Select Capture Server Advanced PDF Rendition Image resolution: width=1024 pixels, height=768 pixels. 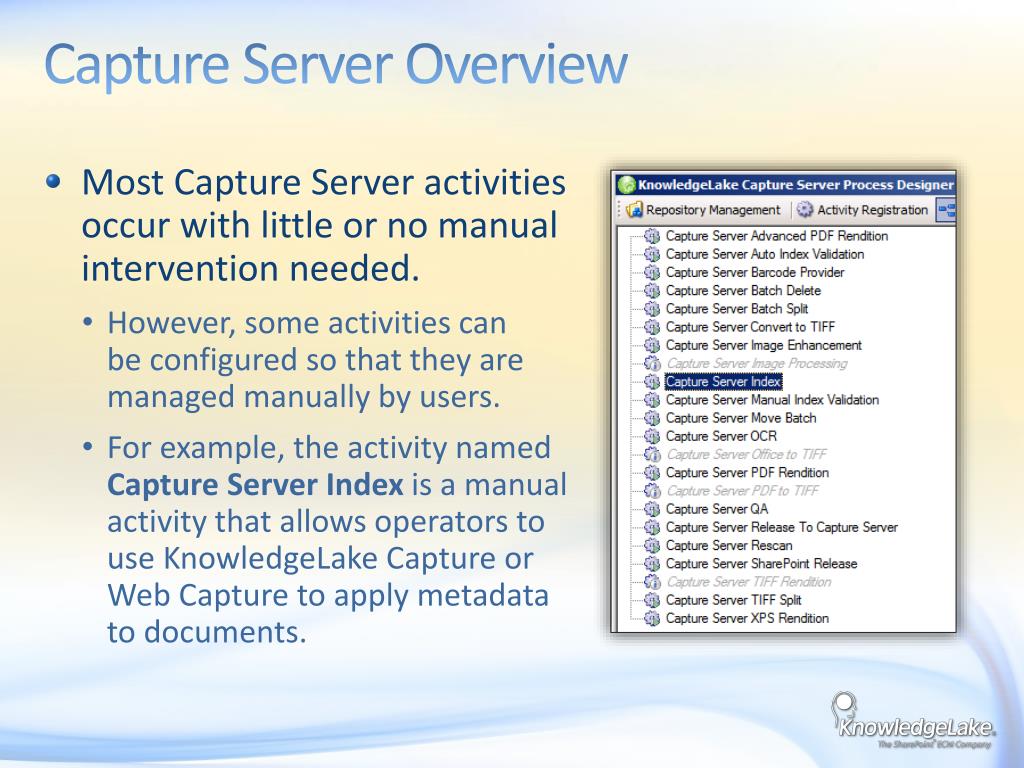tap(776, 236)
